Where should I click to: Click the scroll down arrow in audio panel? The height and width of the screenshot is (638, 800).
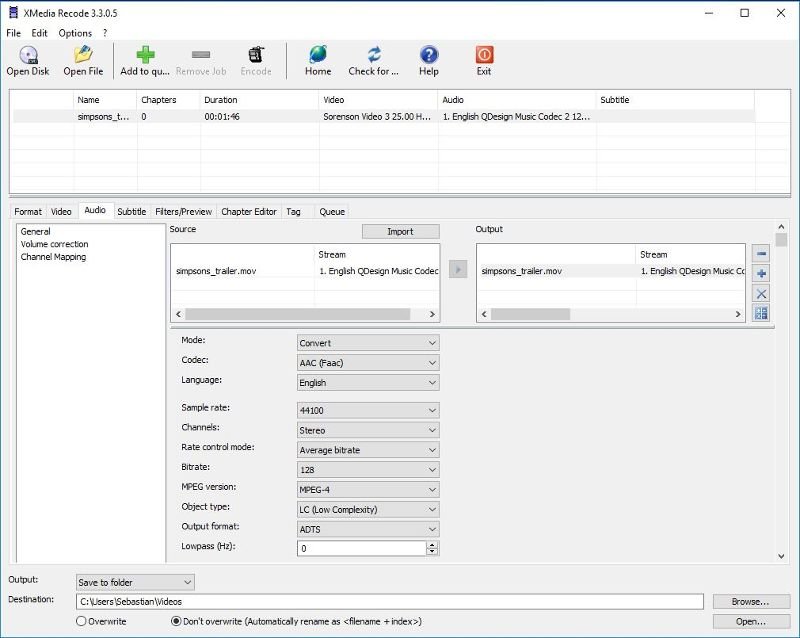(x=781, y=556)
